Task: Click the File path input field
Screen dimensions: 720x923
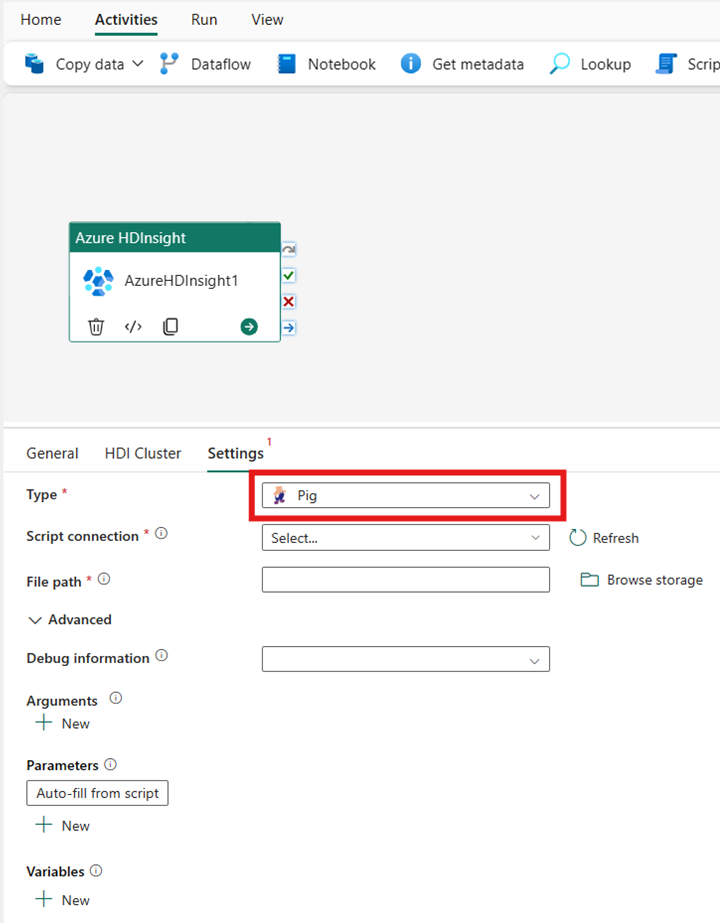Action: click(406, 580)
